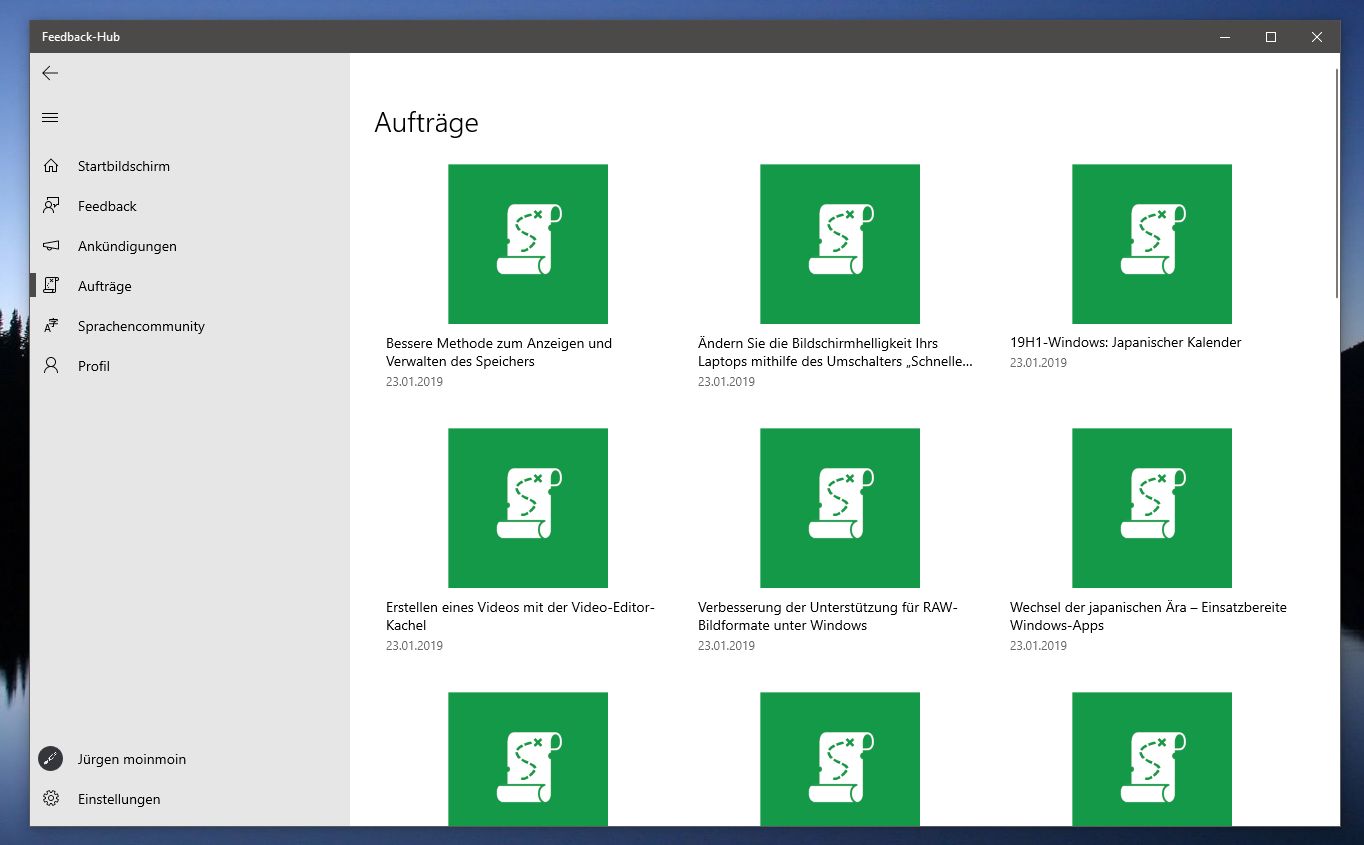Open account Jürgen moinmoin

coord(190,759)
